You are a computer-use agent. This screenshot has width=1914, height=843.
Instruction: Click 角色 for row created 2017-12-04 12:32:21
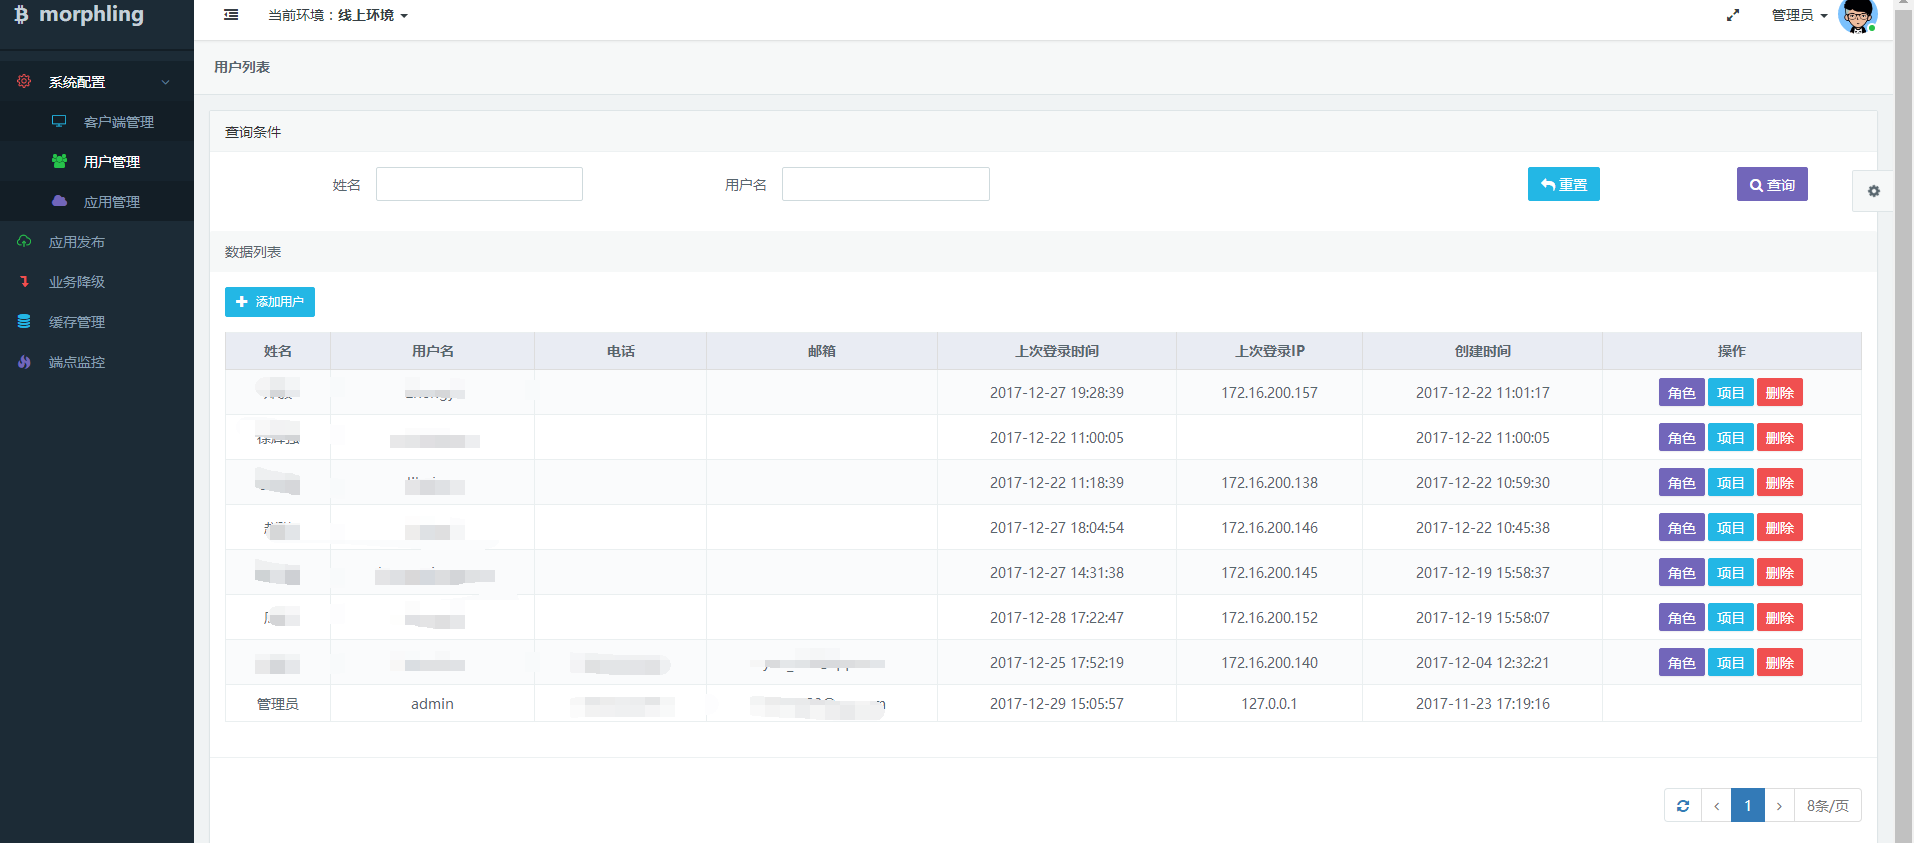(x=1681, y=663)
